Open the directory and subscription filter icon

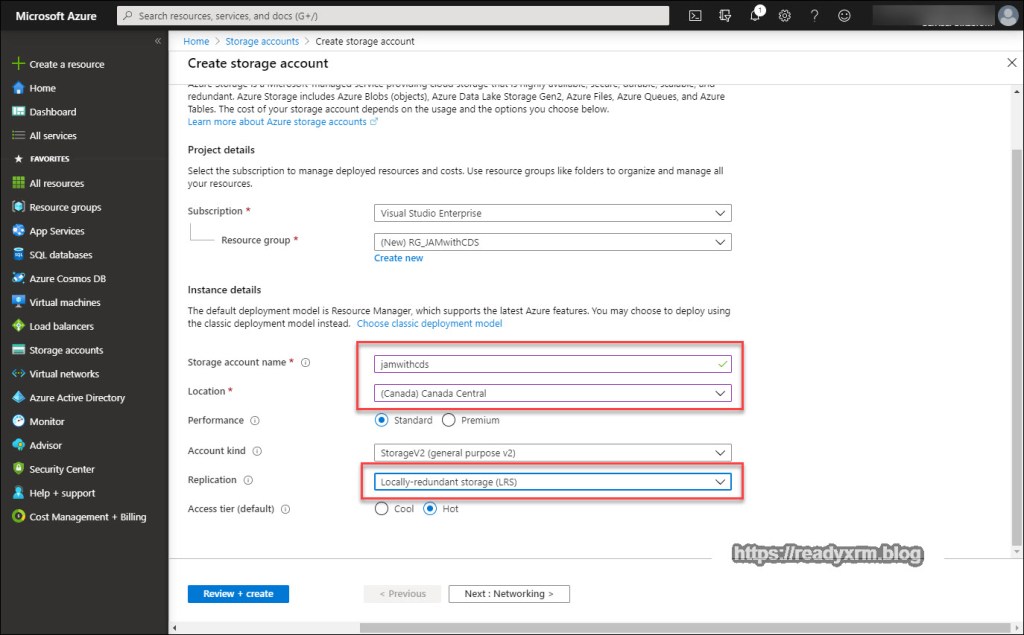(725, 15)
